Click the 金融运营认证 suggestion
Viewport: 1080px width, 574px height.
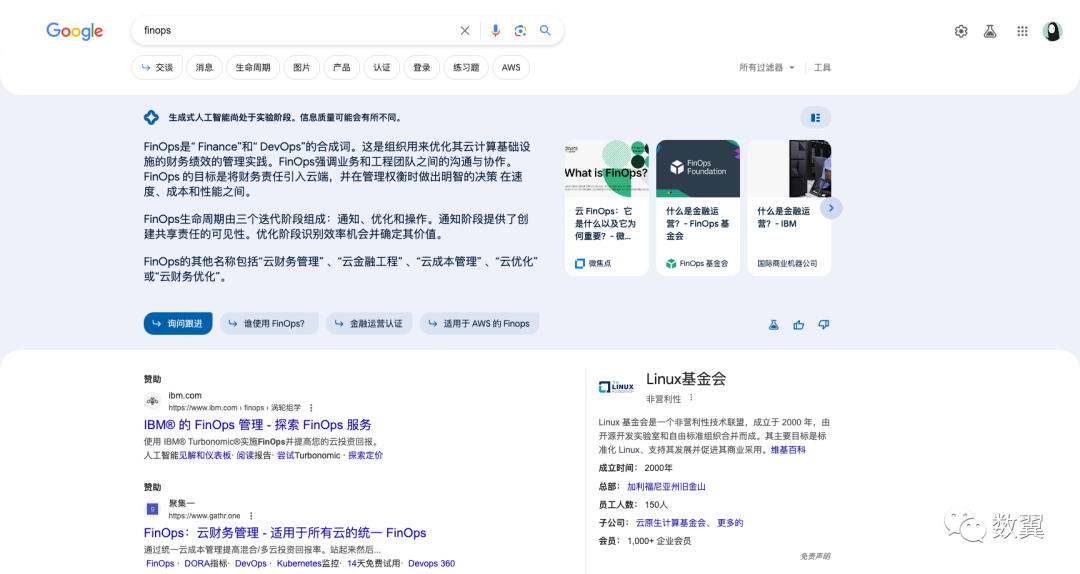[369, 324]
